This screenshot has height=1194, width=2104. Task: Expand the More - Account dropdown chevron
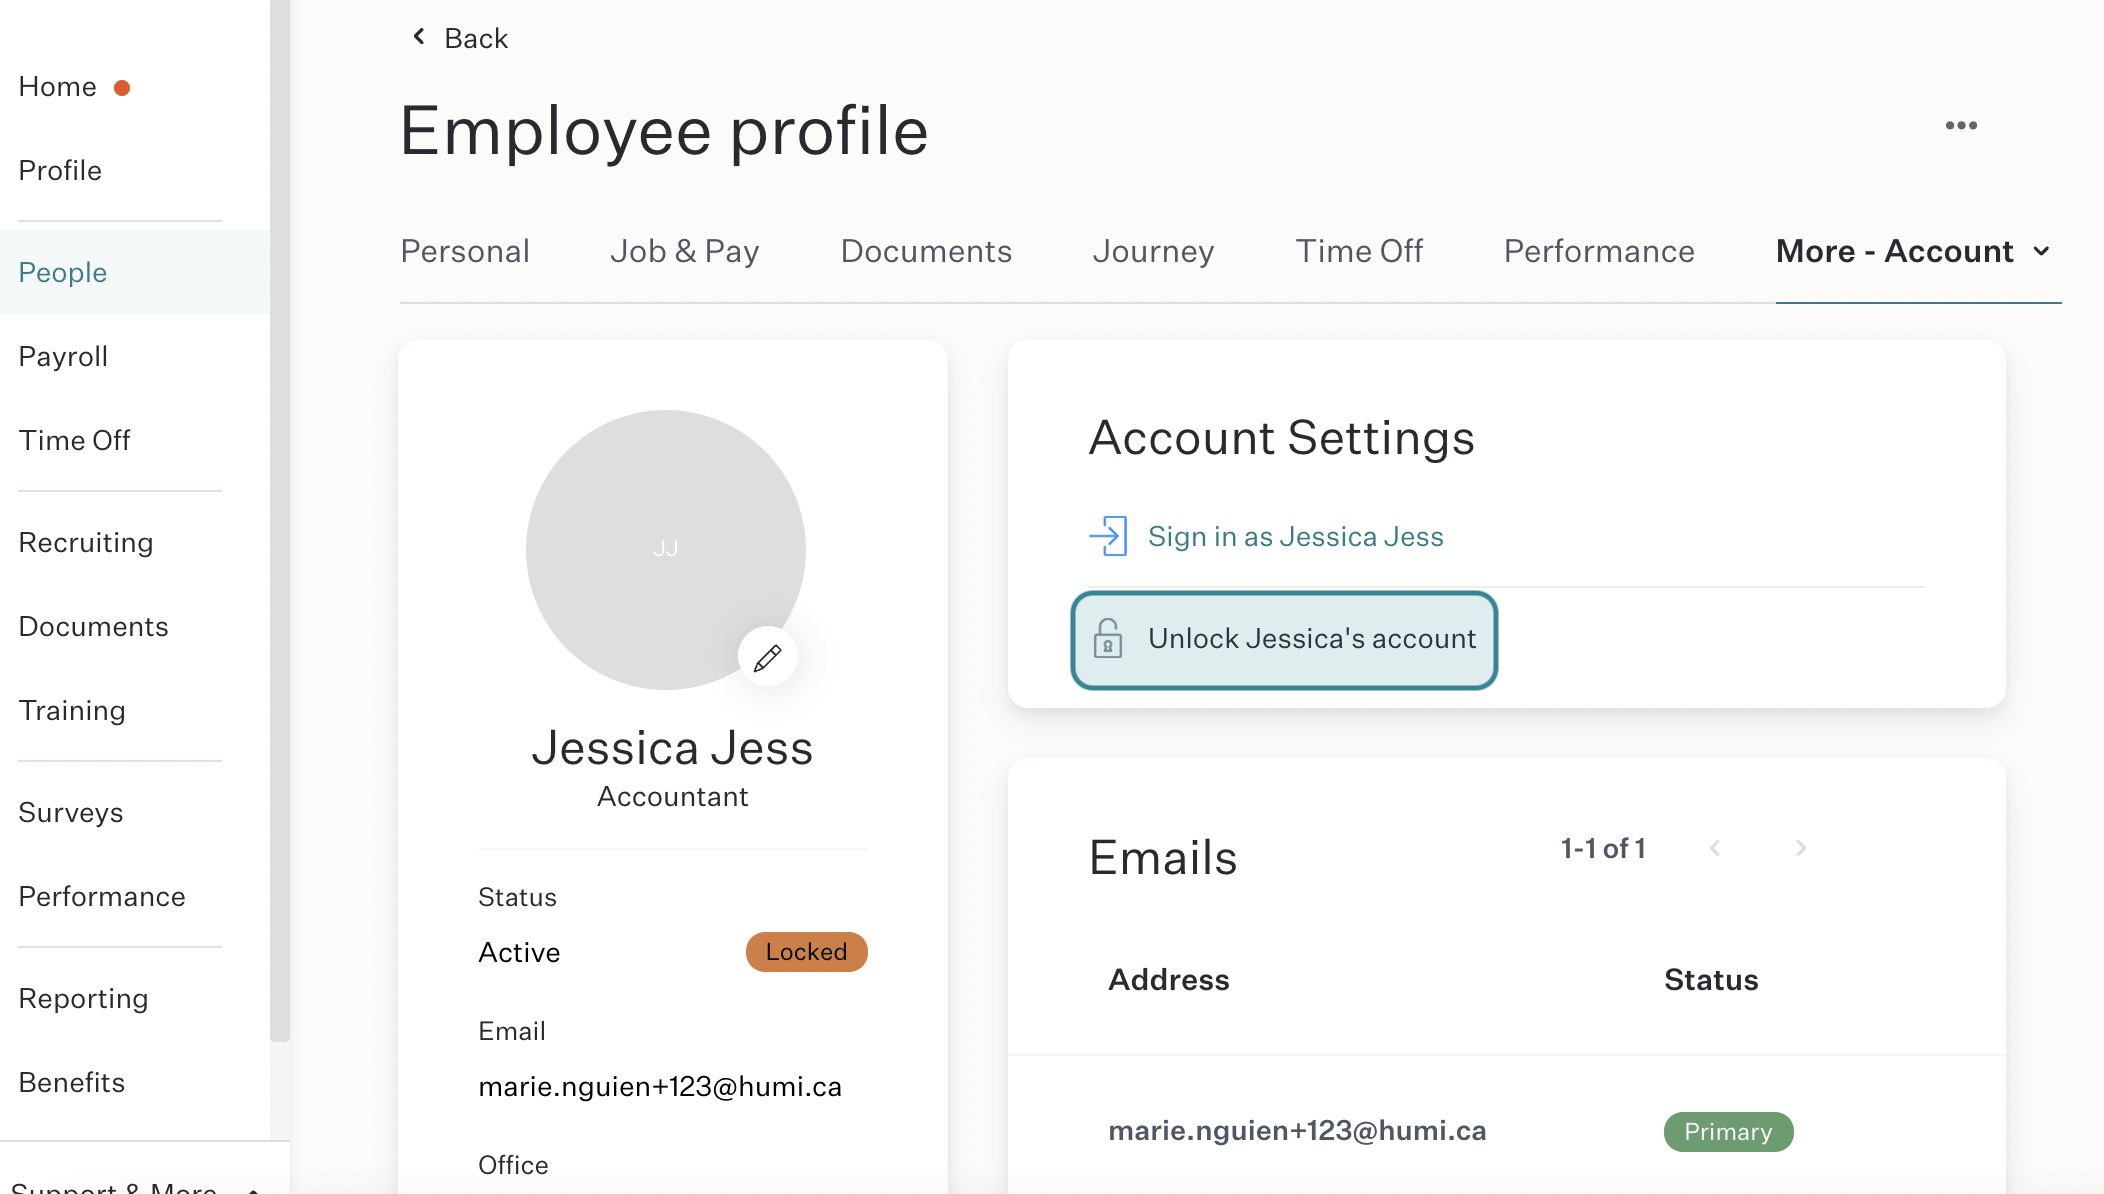pos(2042,251)
